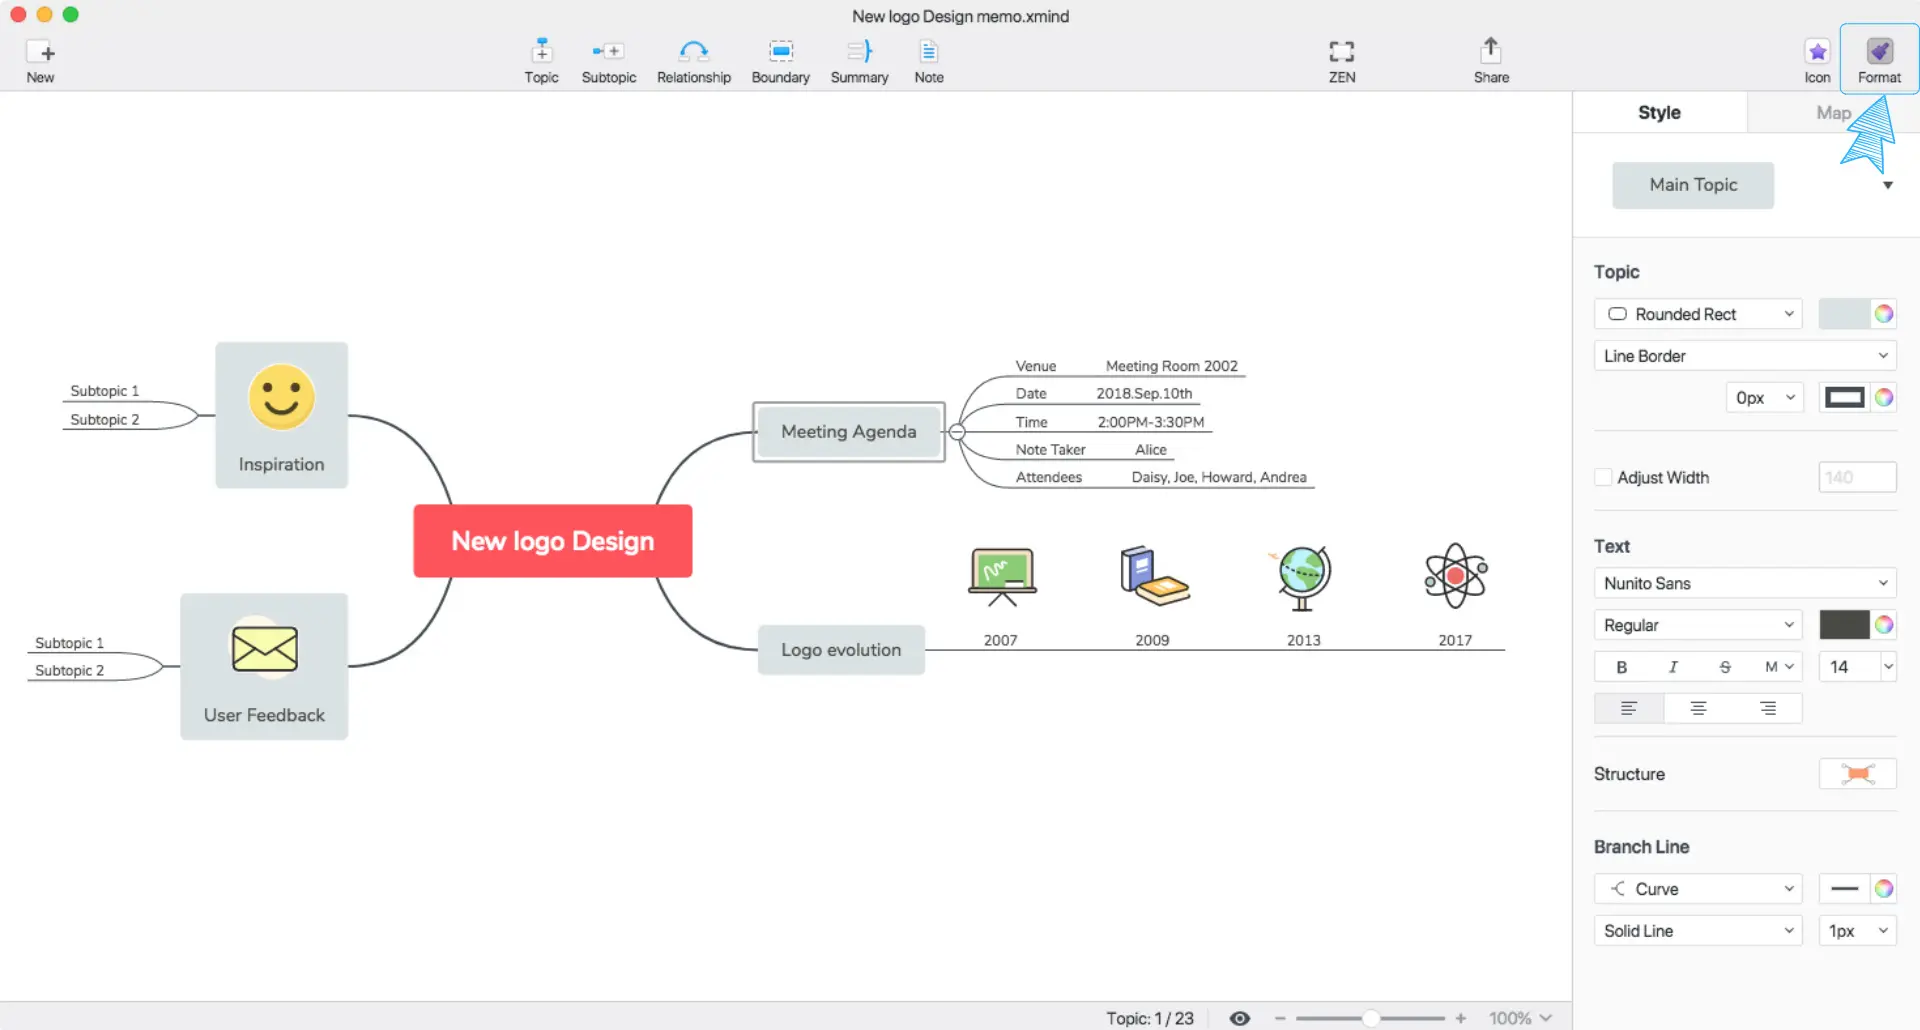Click the border color swatch
Image resolution: width=1920 pixels, height=1030 pixels.
point(1844,398)
